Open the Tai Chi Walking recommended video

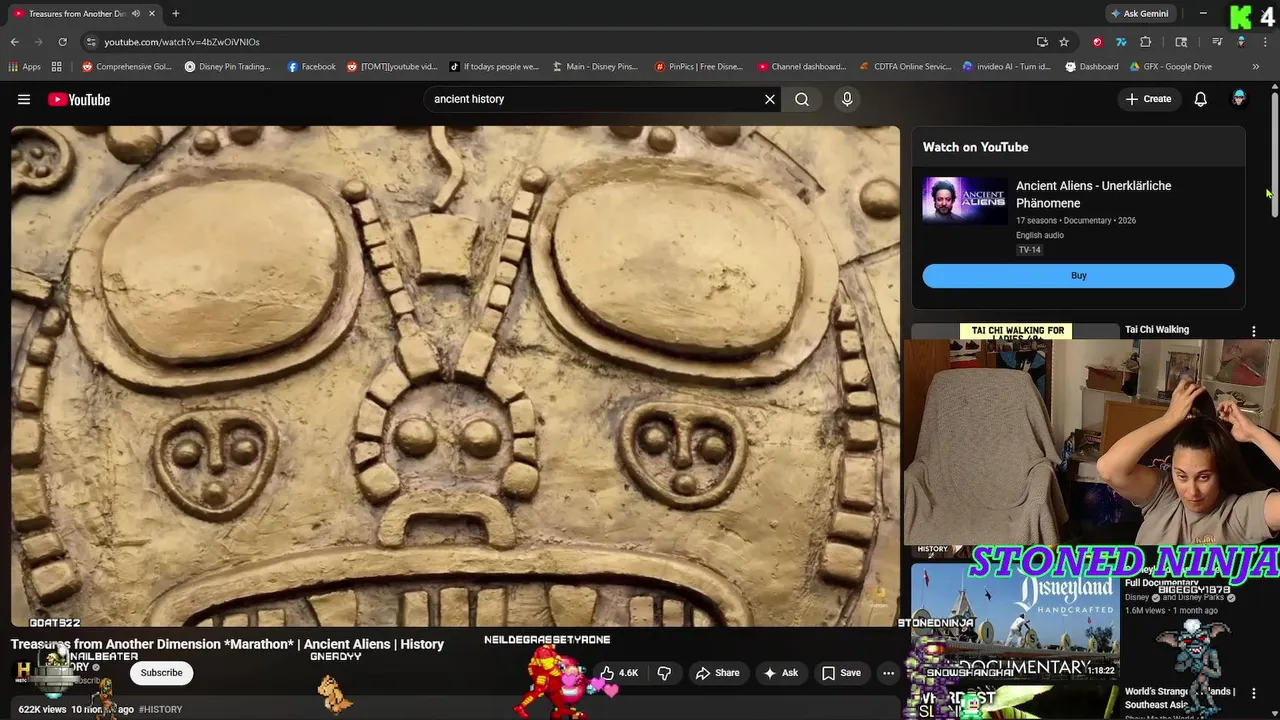(1157, 329)
